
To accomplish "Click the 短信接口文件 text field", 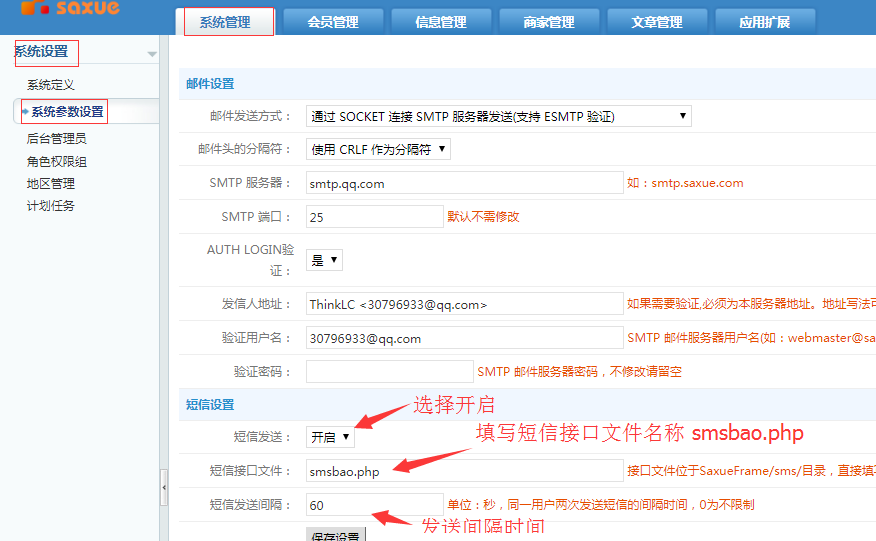I will point(464,471).
